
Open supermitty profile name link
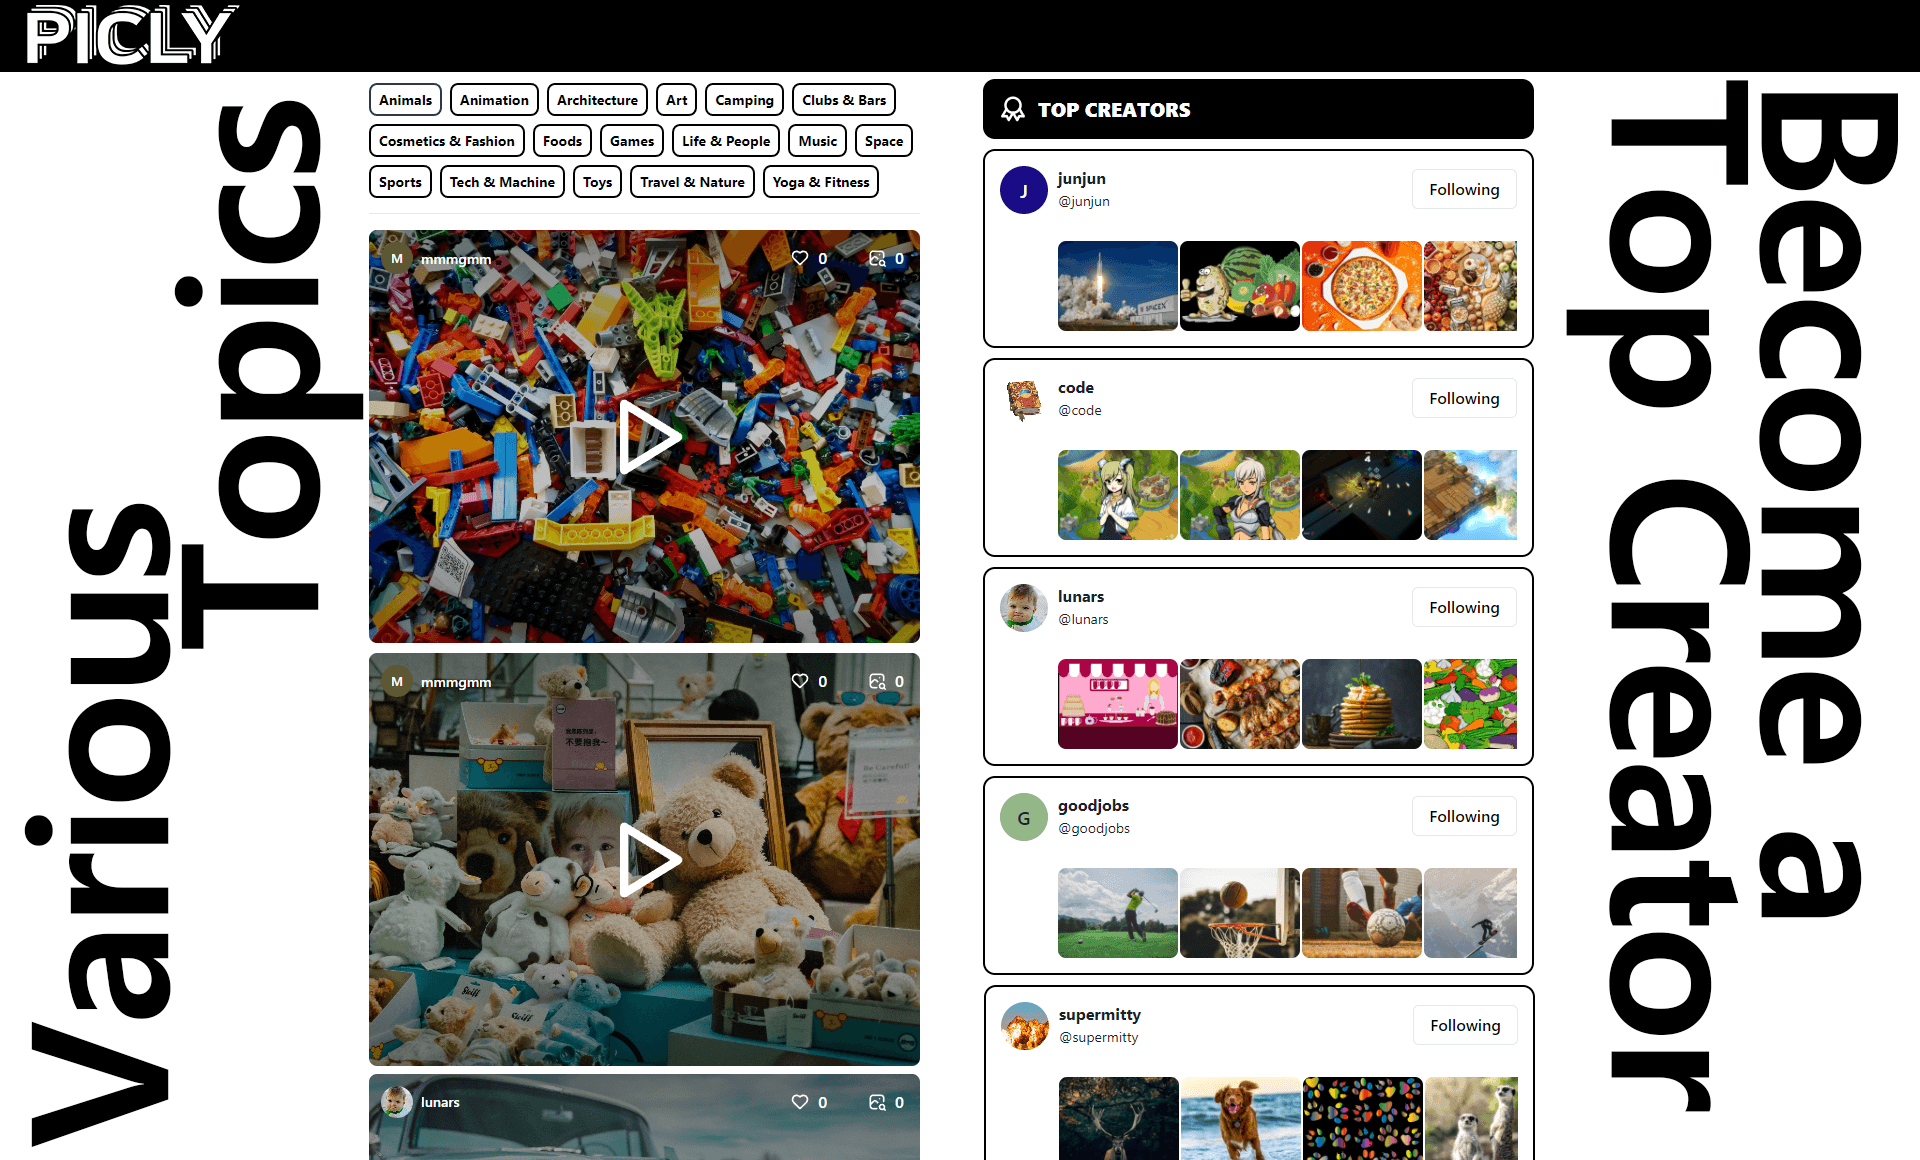click(1099, 1014)
